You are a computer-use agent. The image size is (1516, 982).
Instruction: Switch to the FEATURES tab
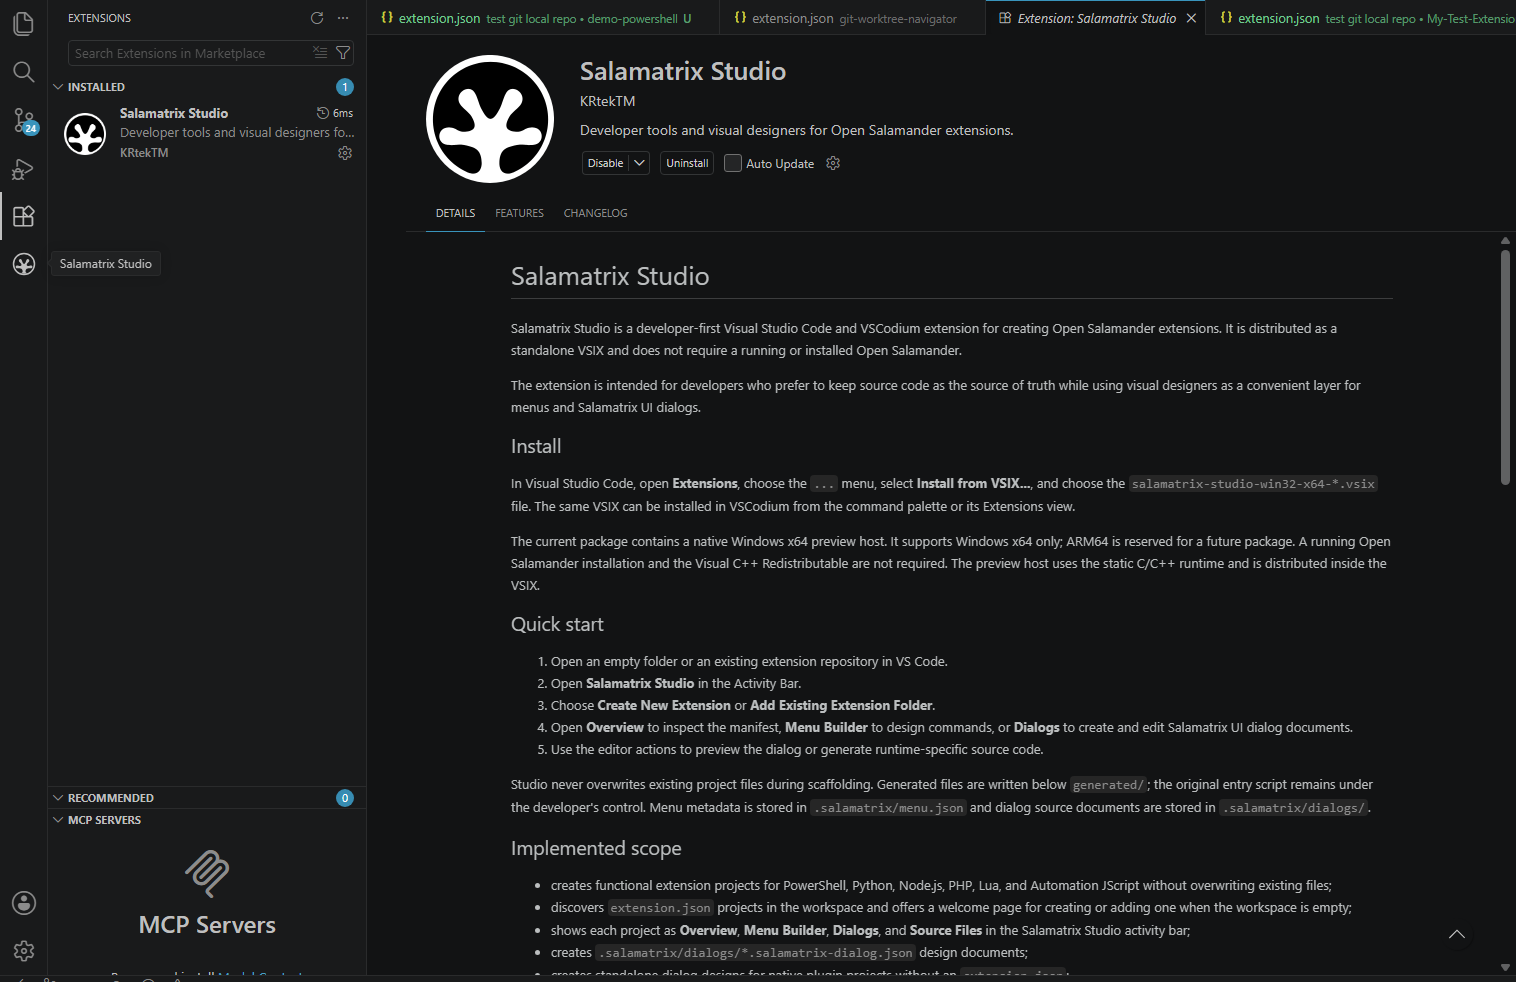pyautogui.click(x=519, y=213)
